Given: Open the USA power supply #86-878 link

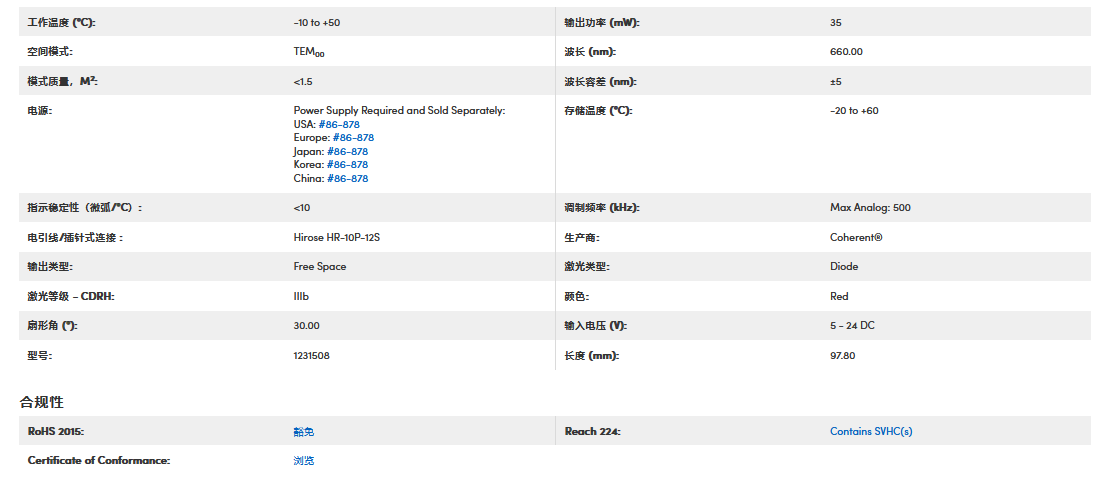Looking at the screenshot, I should [339, 125].
